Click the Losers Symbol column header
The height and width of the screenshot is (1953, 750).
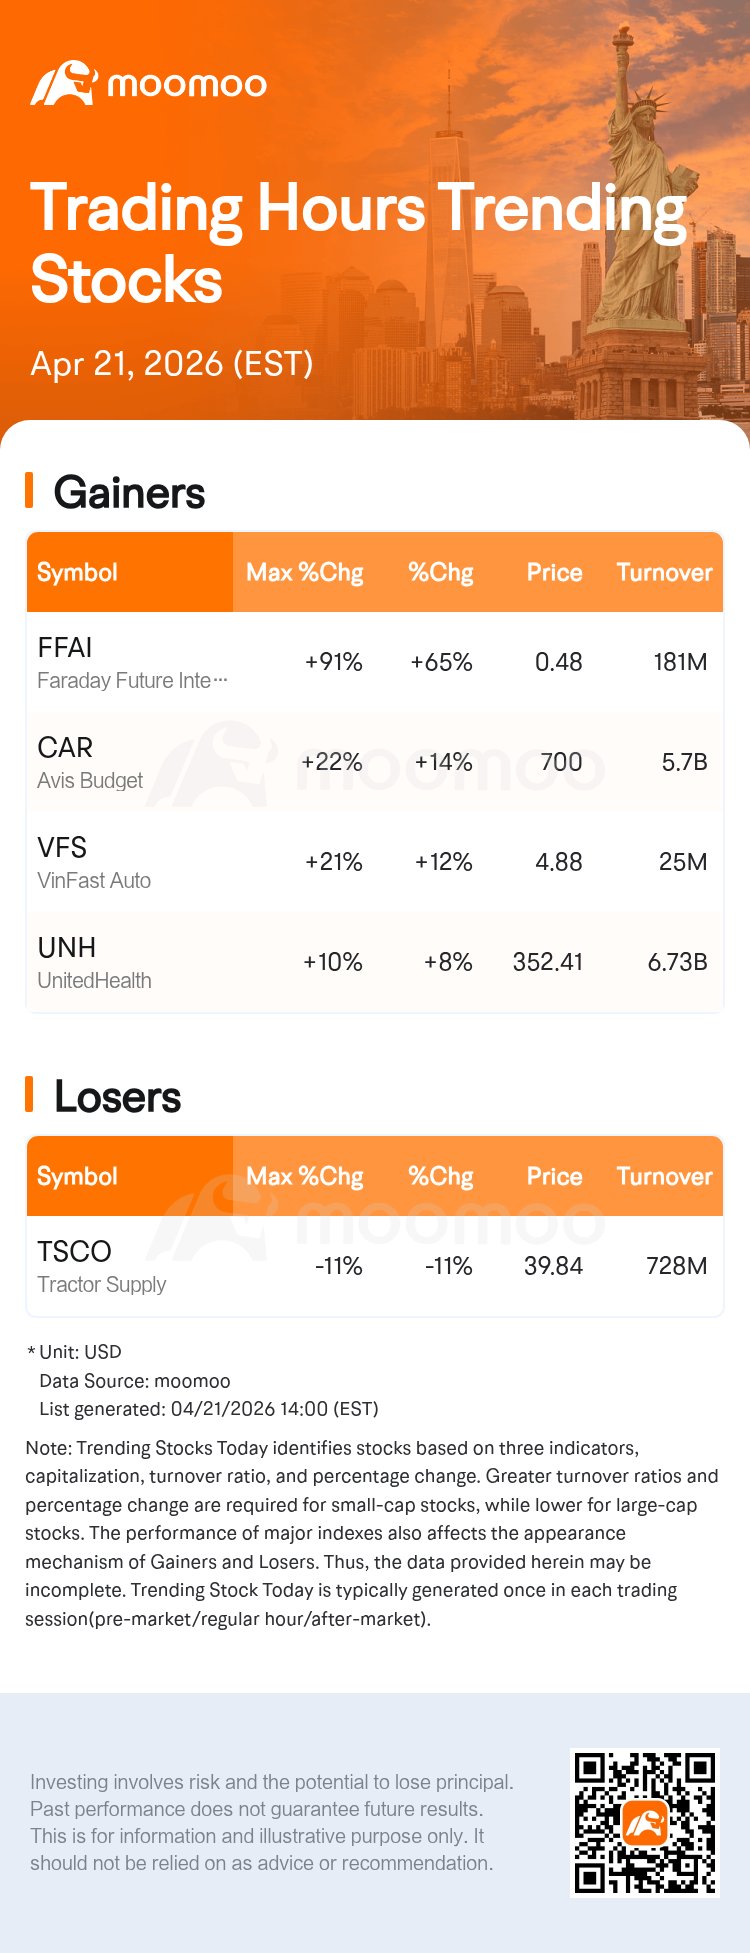78,1177
